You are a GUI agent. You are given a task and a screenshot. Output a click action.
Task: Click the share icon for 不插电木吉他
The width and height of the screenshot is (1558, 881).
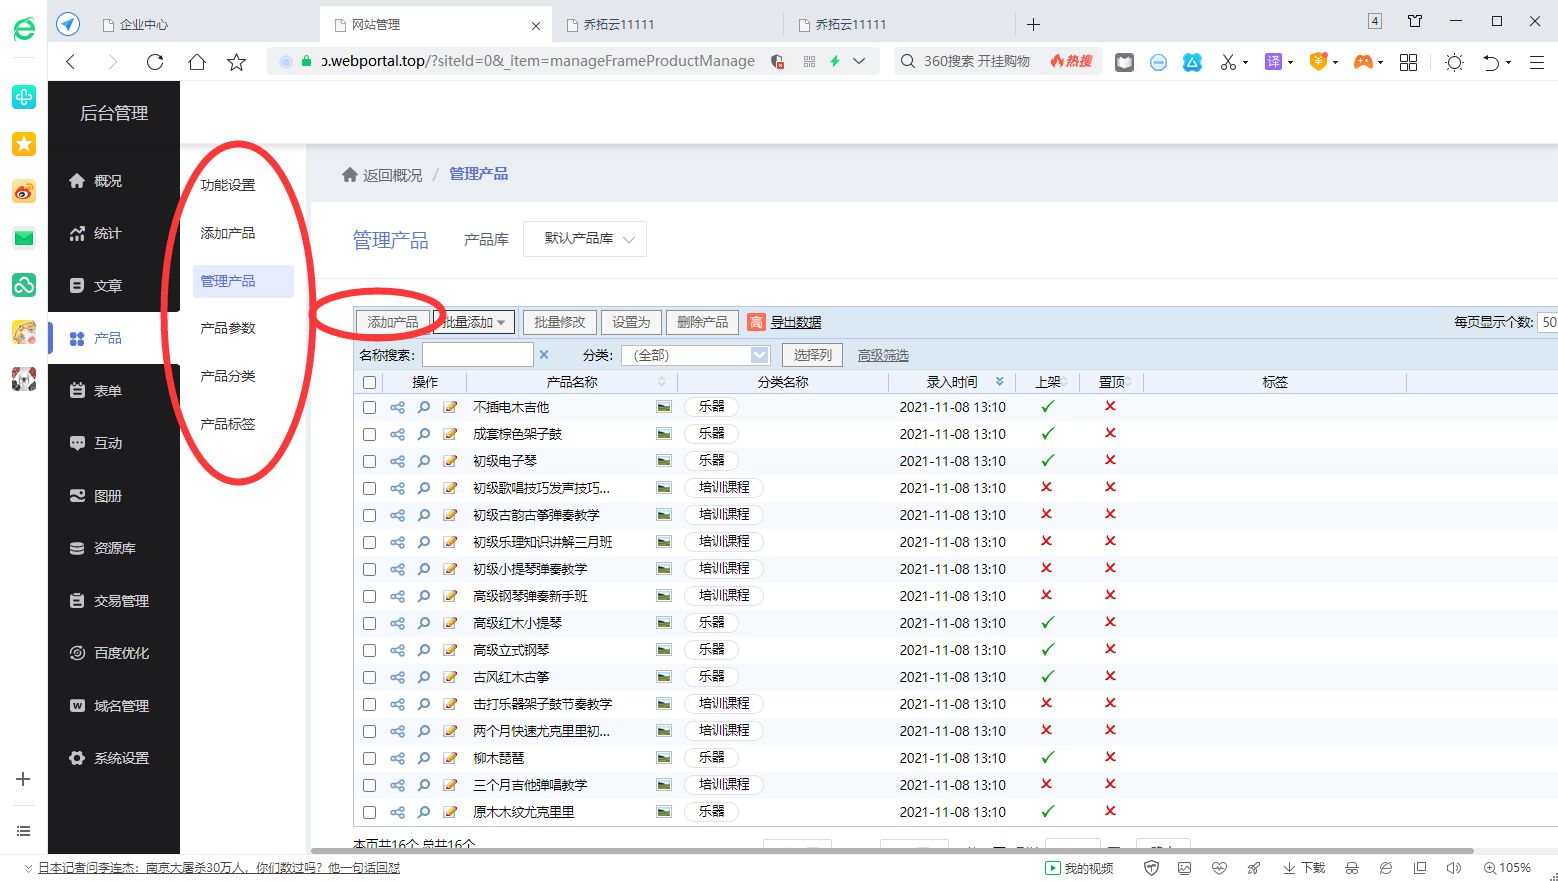pyautogui.click(x=399, y=407)
